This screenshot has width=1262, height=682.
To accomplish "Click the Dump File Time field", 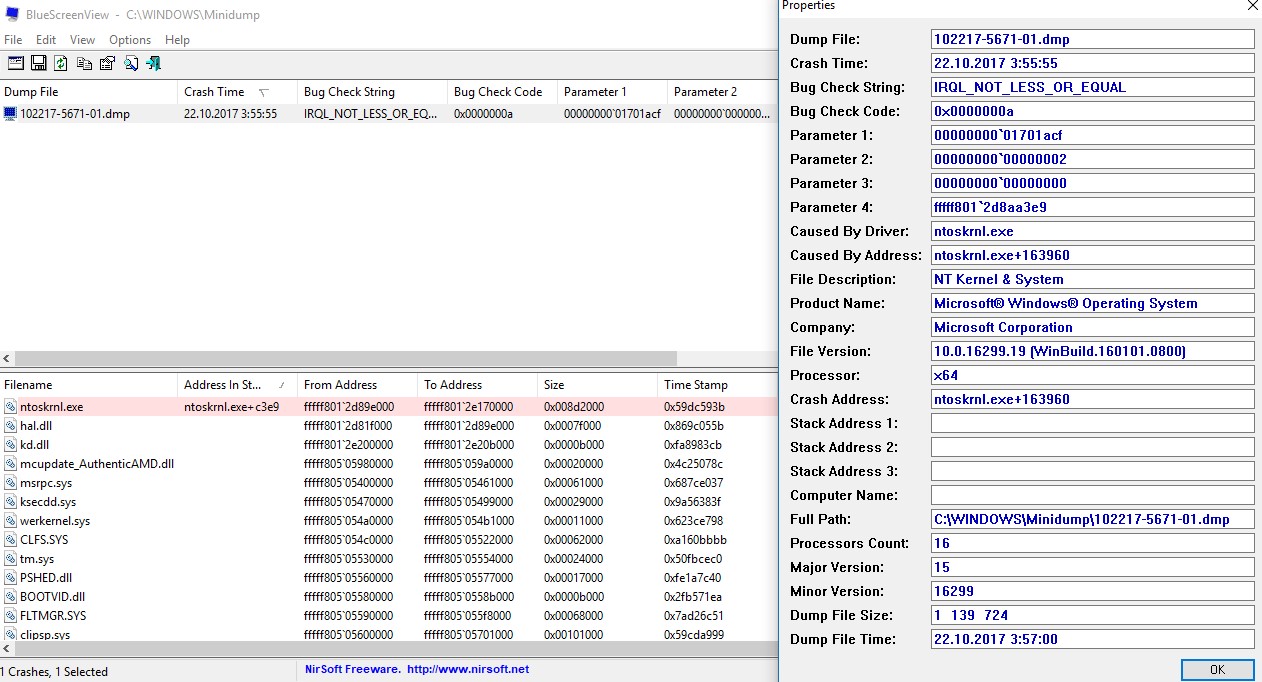I will pyautogui.click(x=1092, y=639).
